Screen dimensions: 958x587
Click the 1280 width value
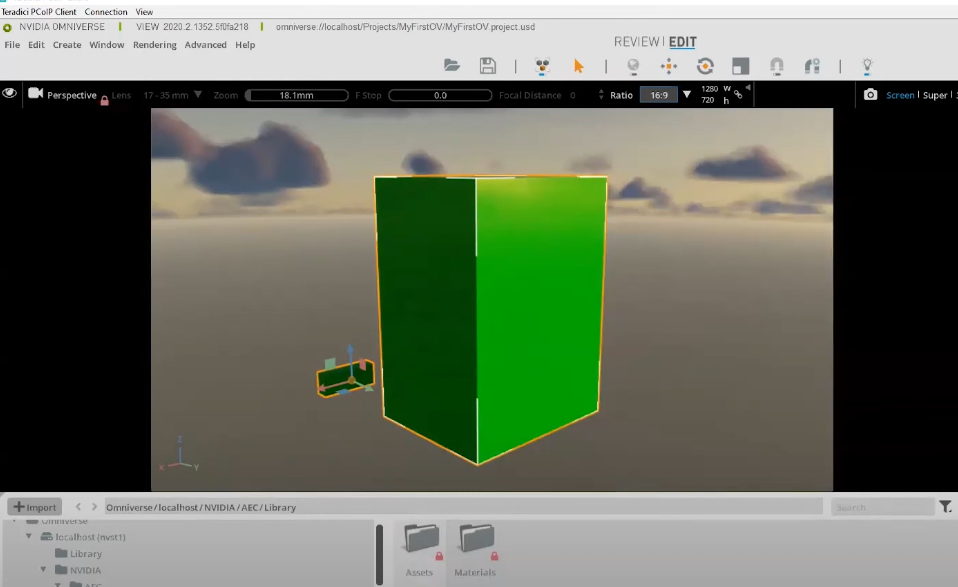click(x=709, y=89)
